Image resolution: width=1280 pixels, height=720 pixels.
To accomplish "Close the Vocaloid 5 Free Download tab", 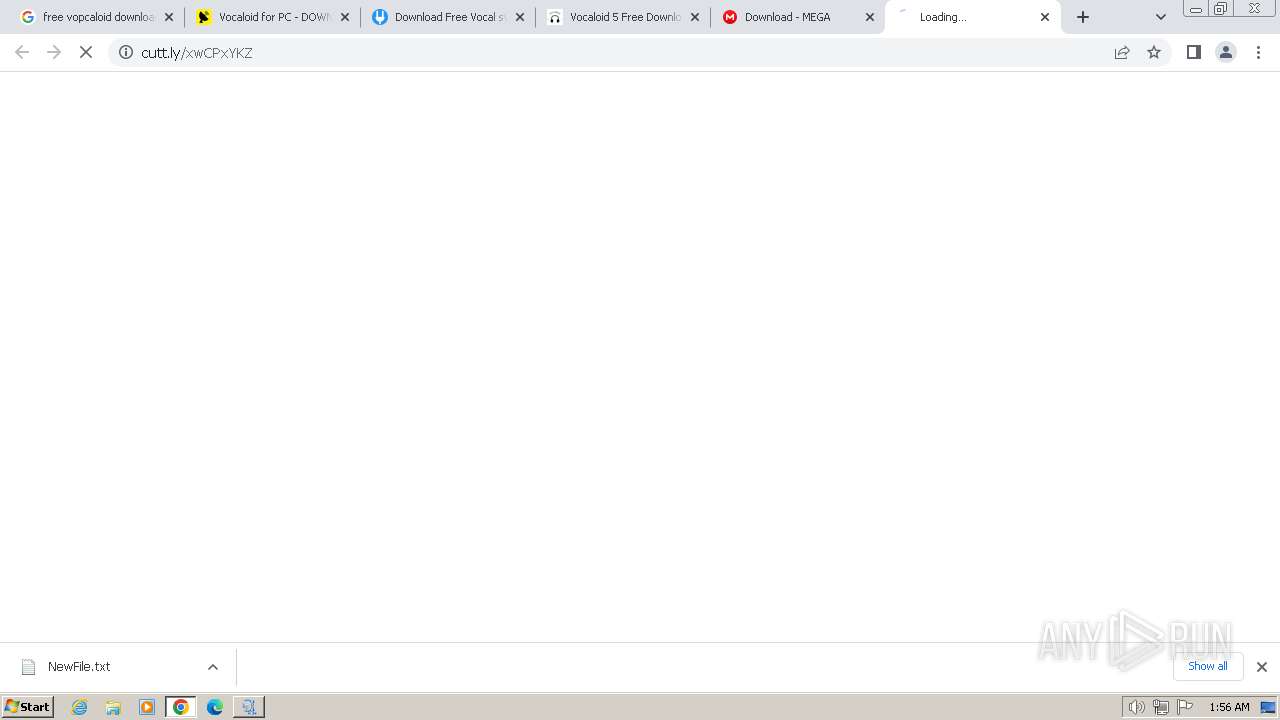I will click(695, 17).
